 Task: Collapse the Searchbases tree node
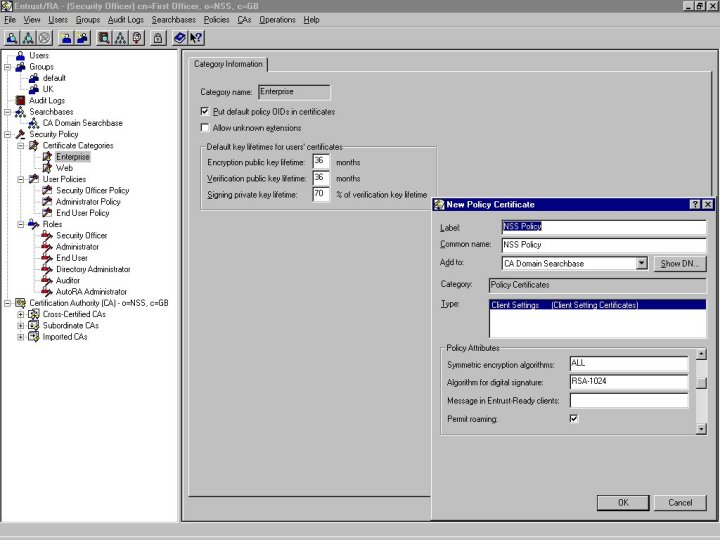7,112
